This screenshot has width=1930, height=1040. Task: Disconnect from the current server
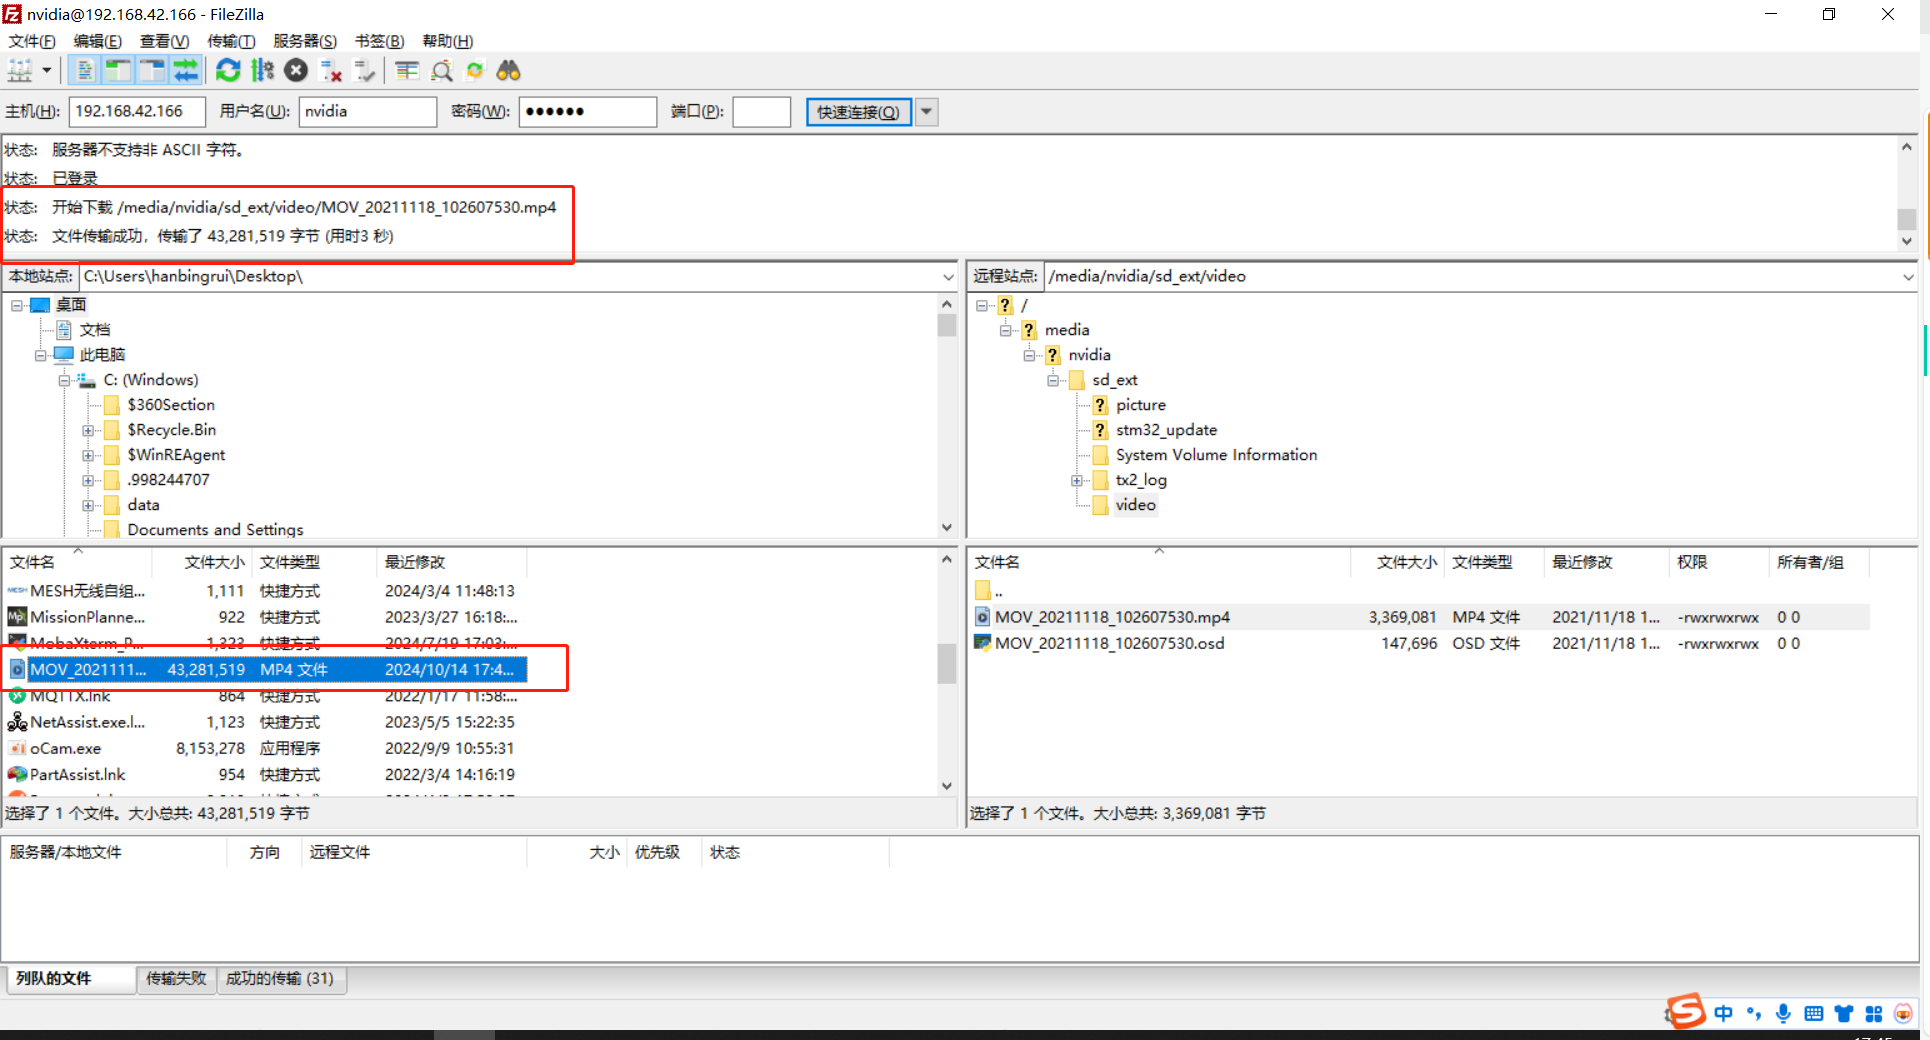(331, 71)
